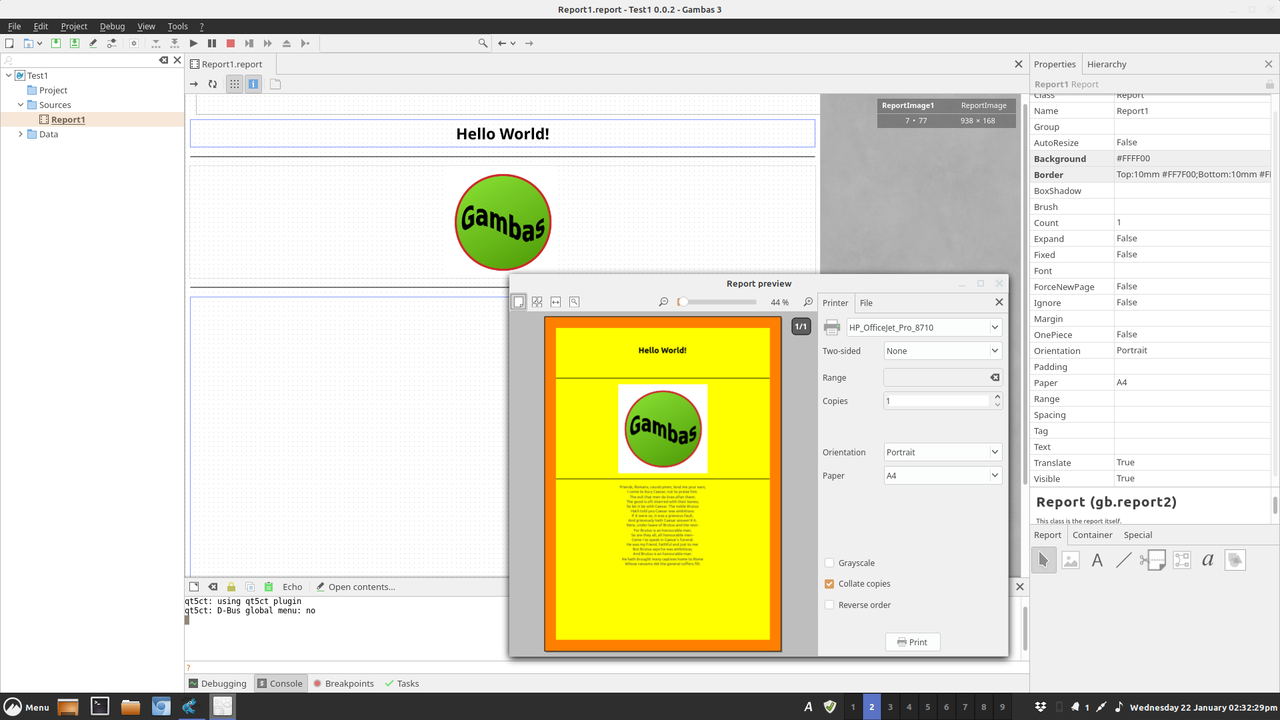Switch to the Hierarchy tab
This screenshot has width=1280, height=720.
1106,64
